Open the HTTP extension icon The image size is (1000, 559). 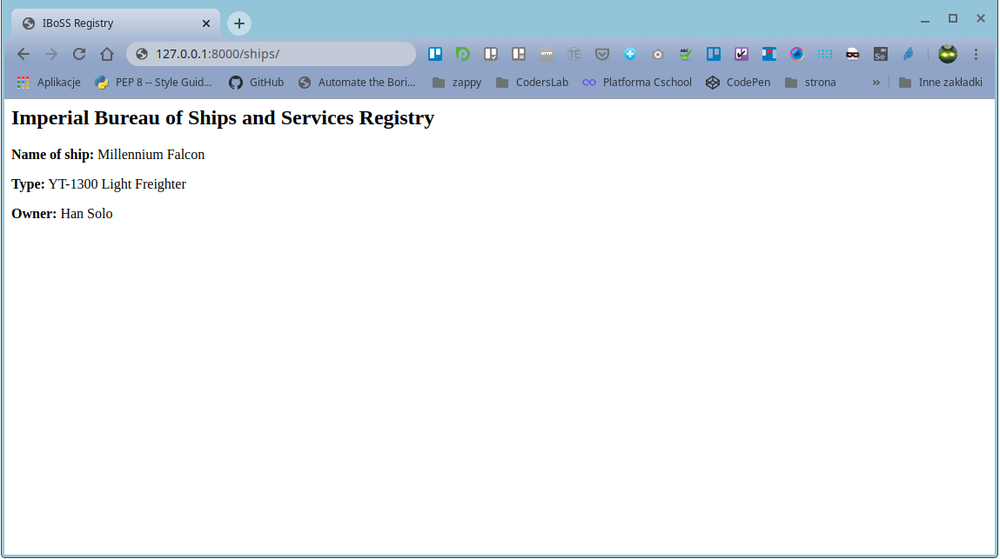tap(547, 54)
